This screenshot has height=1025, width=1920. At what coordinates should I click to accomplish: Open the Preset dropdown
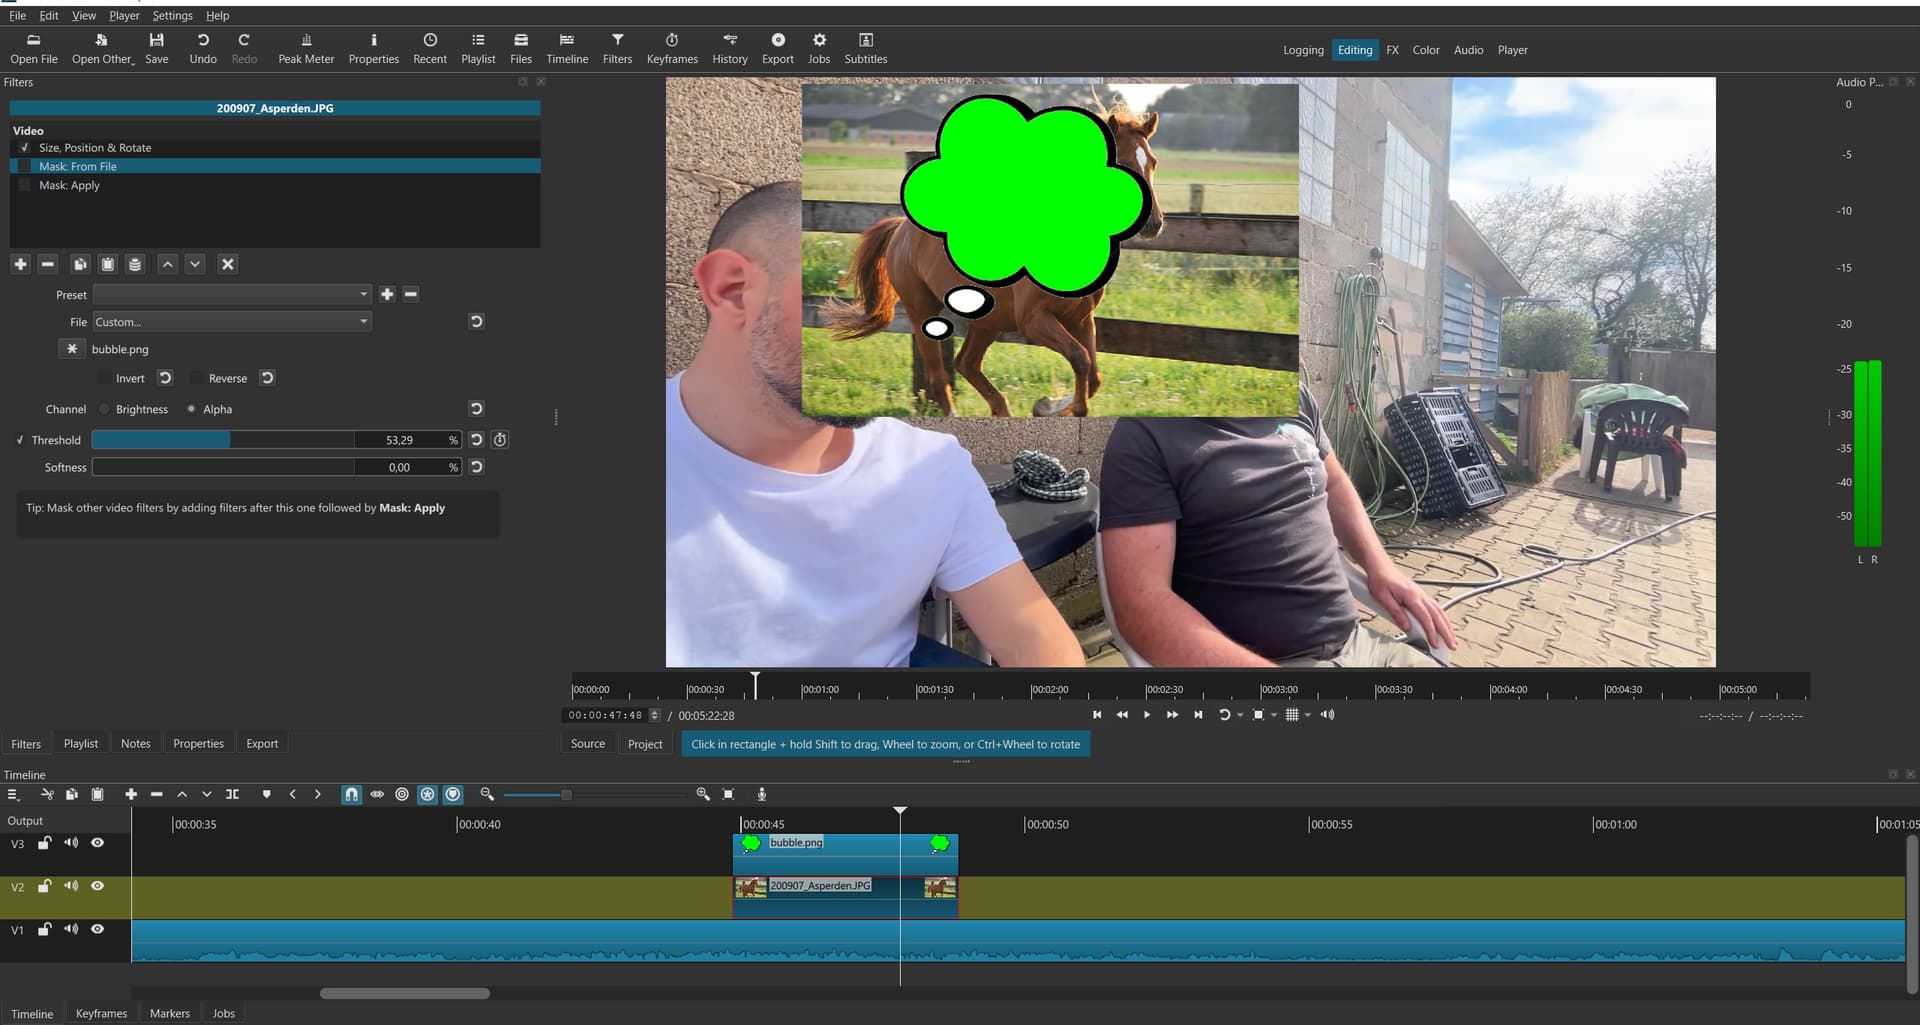232,294
